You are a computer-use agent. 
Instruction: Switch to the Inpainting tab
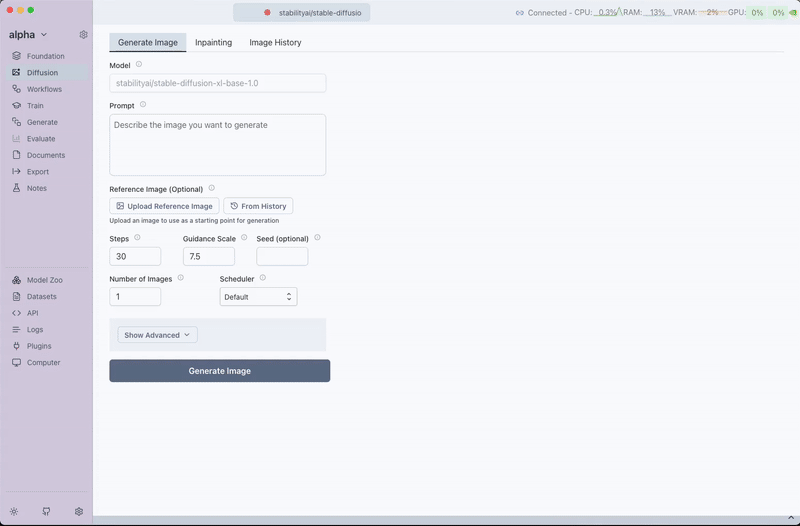[x=213, y=43]
